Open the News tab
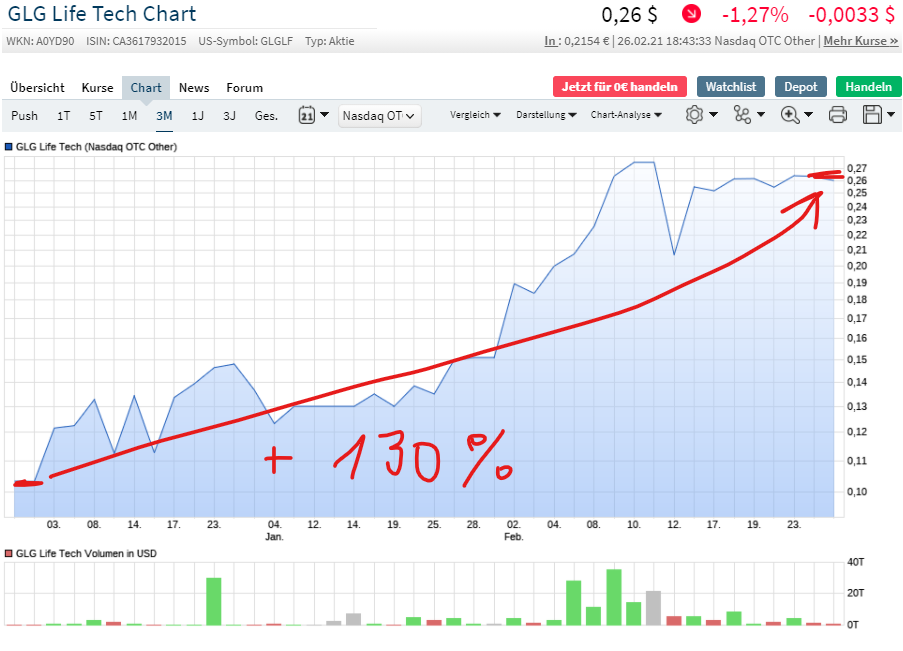 194,88
